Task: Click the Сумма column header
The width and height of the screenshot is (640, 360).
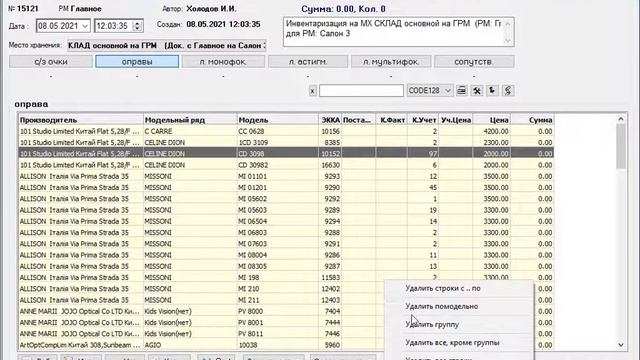Action: tap(533, 120)
